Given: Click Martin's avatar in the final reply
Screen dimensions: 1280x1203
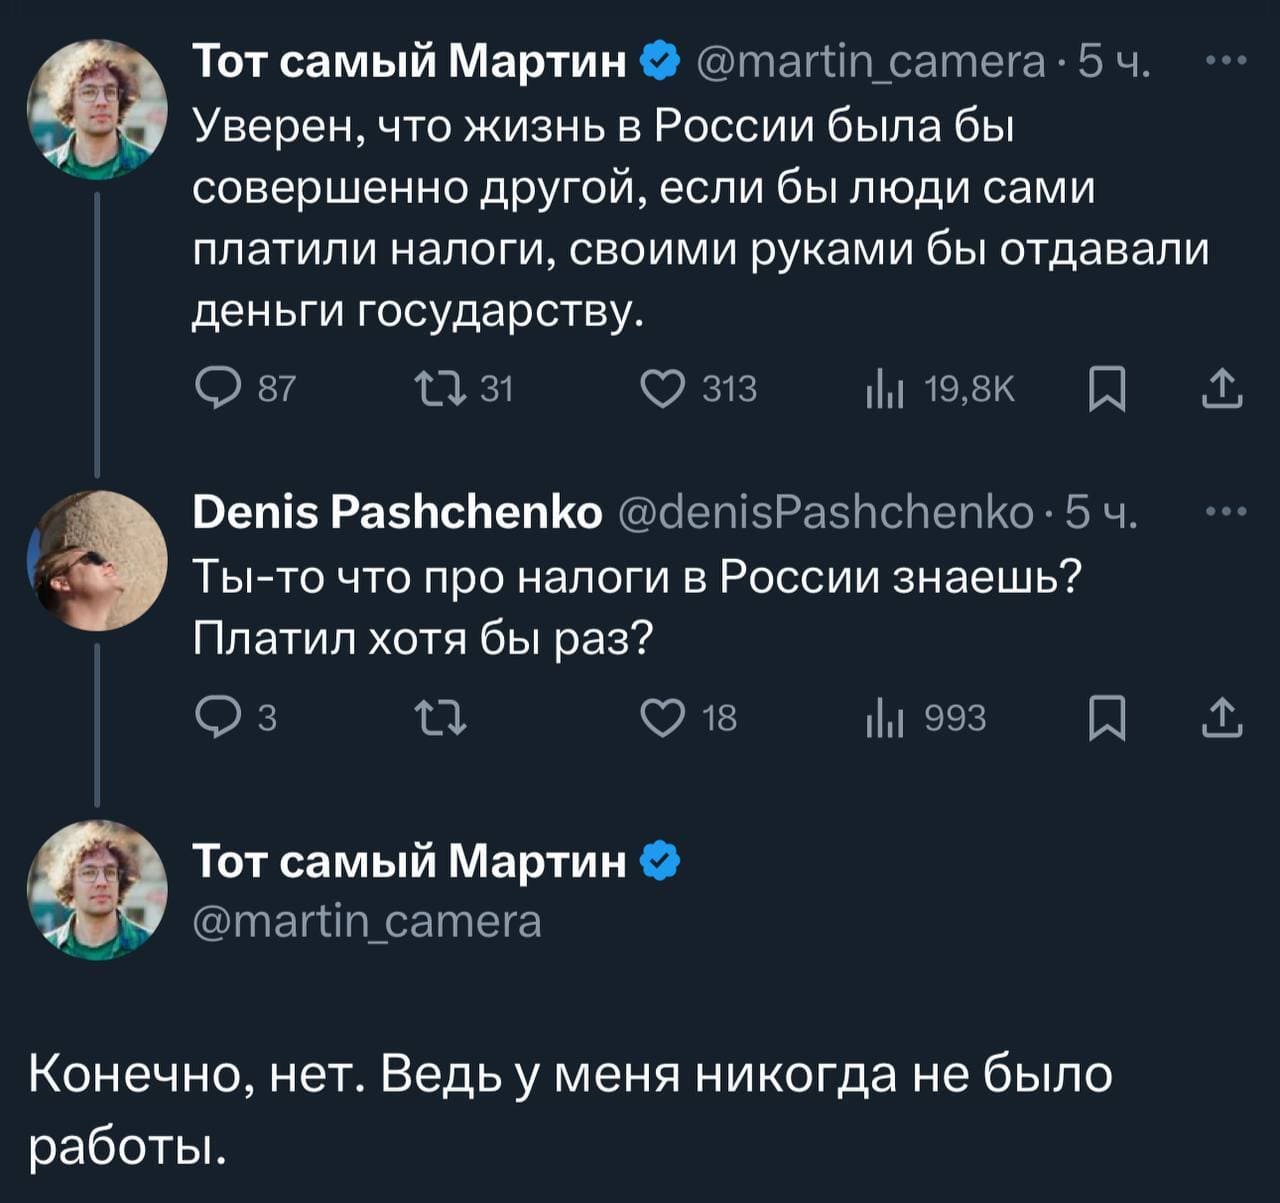Looking at the screenshot, I should tap(97, 890).
